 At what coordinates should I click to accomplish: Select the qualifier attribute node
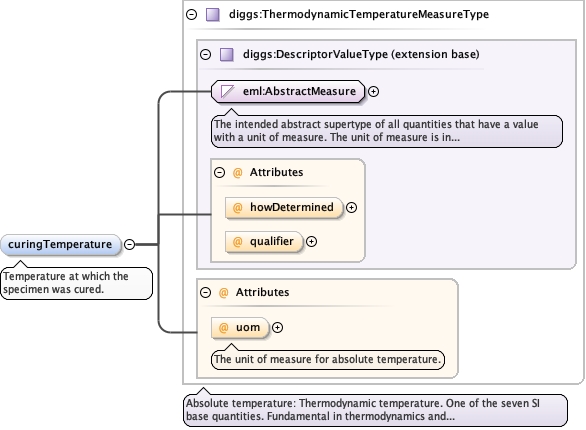(x=264, y=242)
